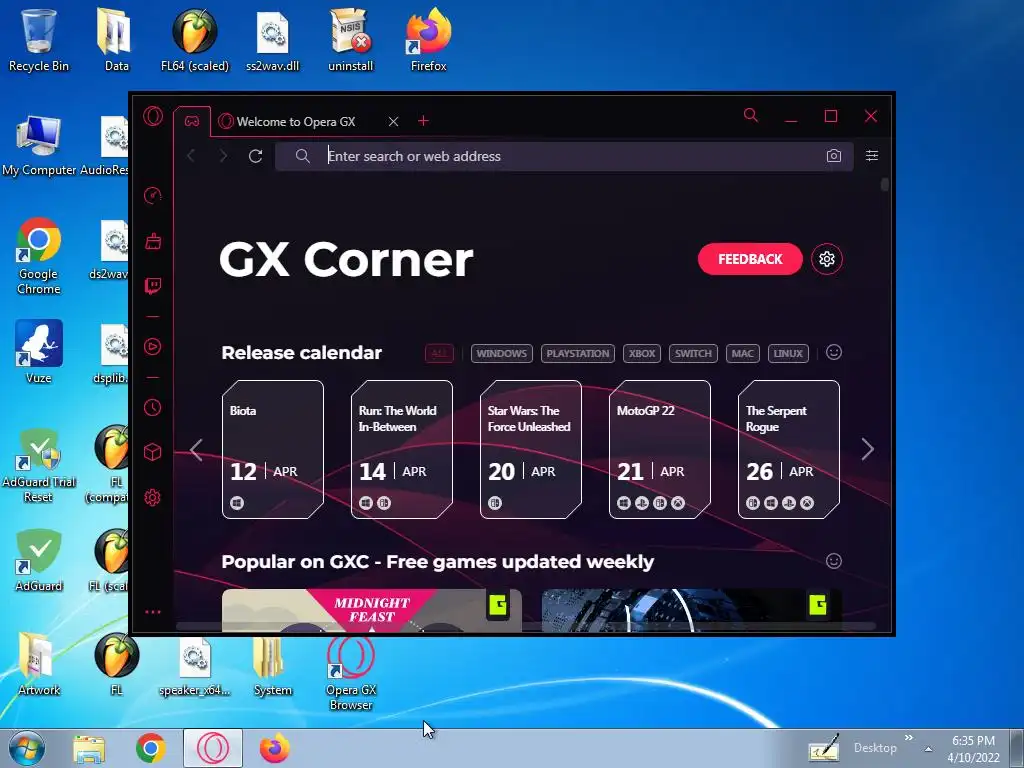Image resolution: width=1024 pixels, height=768 pixels.
Task: Open GX Corner settings gear button
Action: (x=827, y=259)
